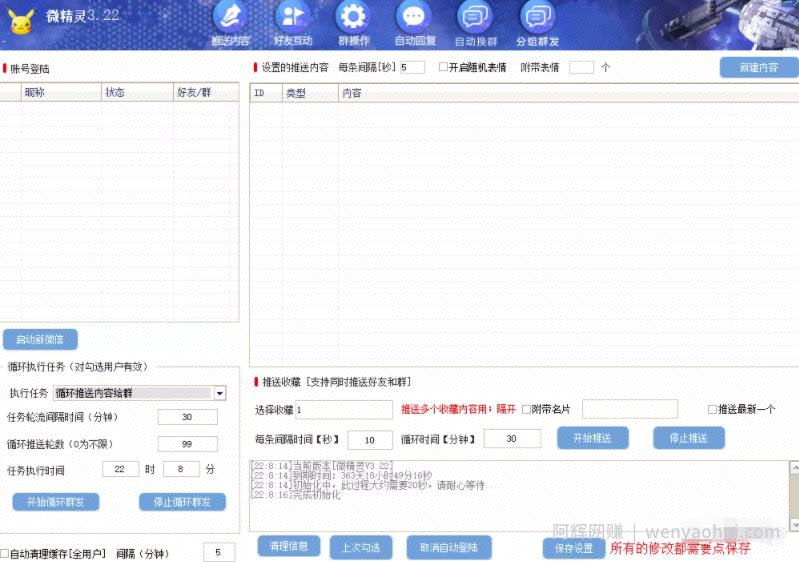
Task: Click the 昵称 column header
Action: point(61,92)
